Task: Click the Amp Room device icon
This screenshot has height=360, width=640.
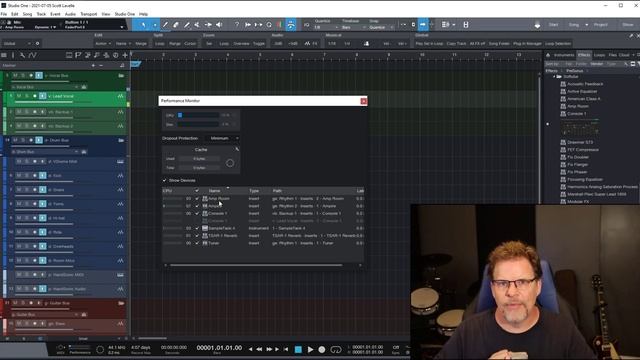Action: [x=205, y=198]
